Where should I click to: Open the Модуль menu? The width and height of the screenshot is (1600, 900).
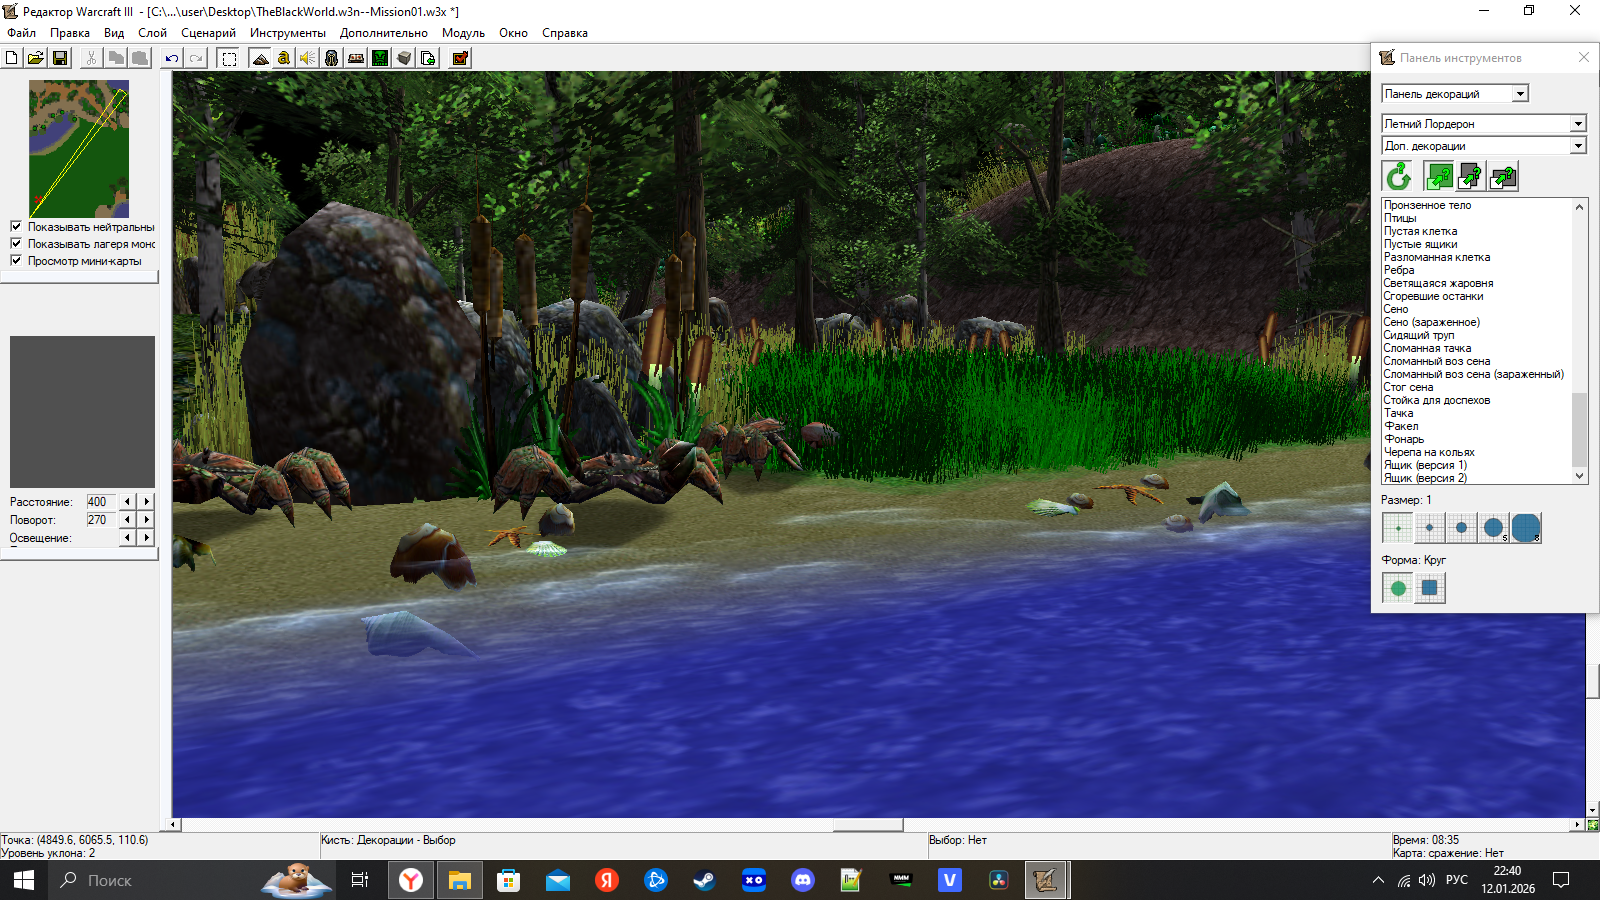(x=463, y=33)
